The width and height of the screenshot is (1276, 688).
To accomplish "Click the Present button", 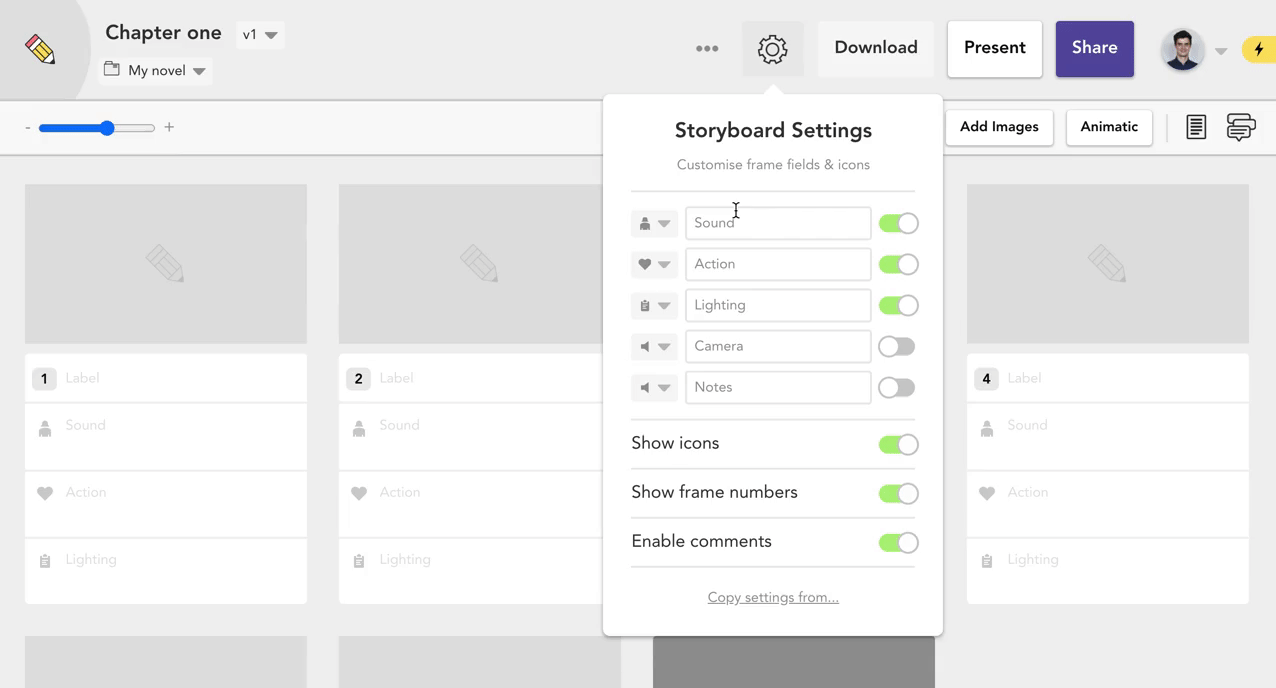I will tap(994, 47).
